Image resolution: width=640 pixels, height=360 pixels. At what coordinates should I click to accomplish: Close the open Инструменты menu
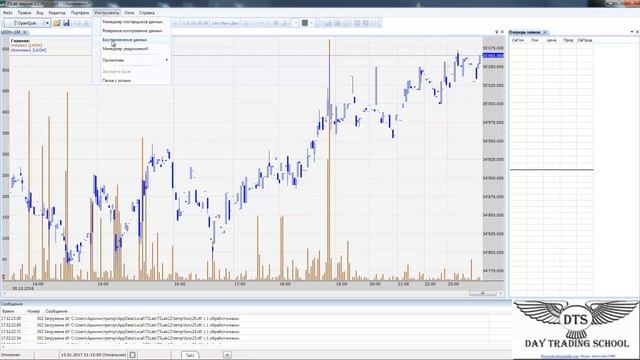point(107,13)
